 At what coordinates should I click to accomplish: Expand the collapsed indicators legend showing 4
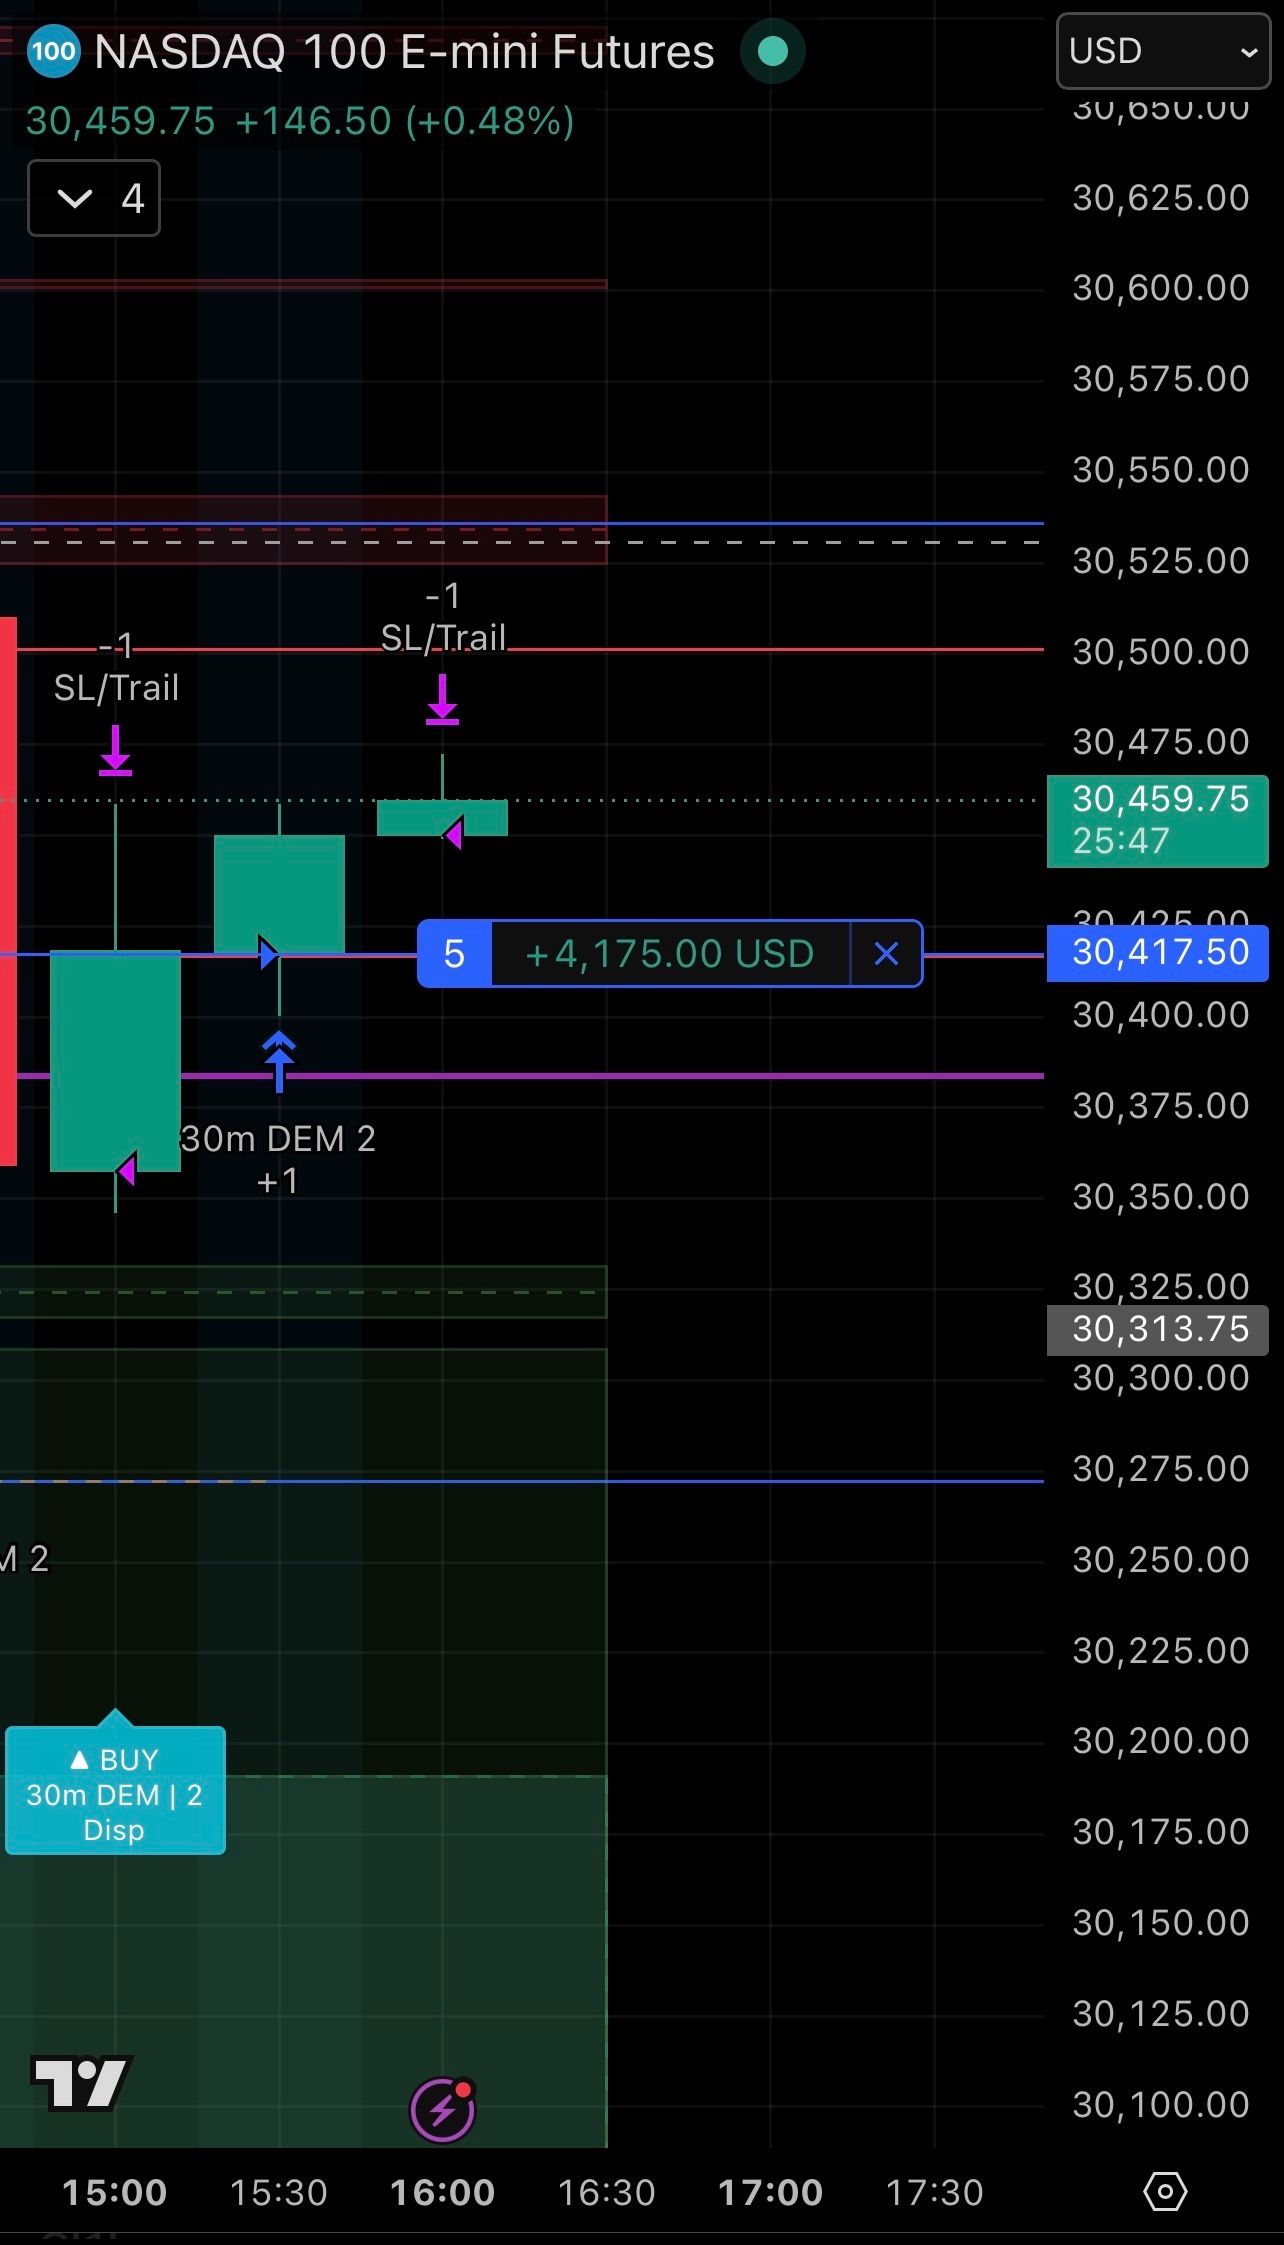point(94,198)
